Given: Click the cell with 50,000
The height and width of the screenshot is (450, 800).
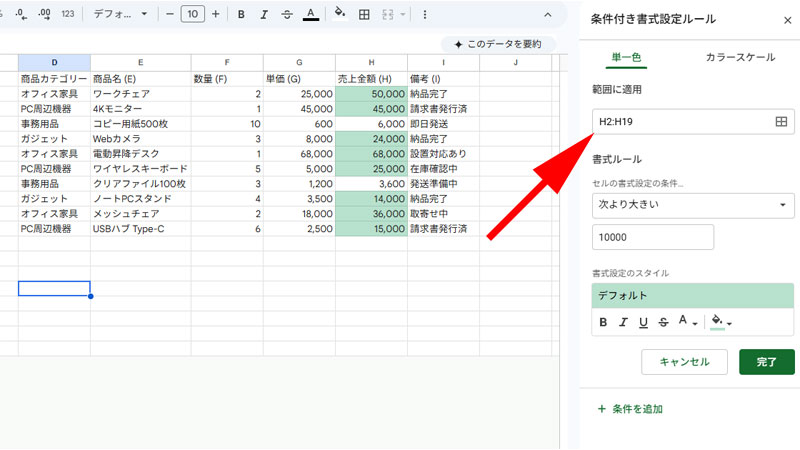Looking at the screenshot, I should pos(371,94).
